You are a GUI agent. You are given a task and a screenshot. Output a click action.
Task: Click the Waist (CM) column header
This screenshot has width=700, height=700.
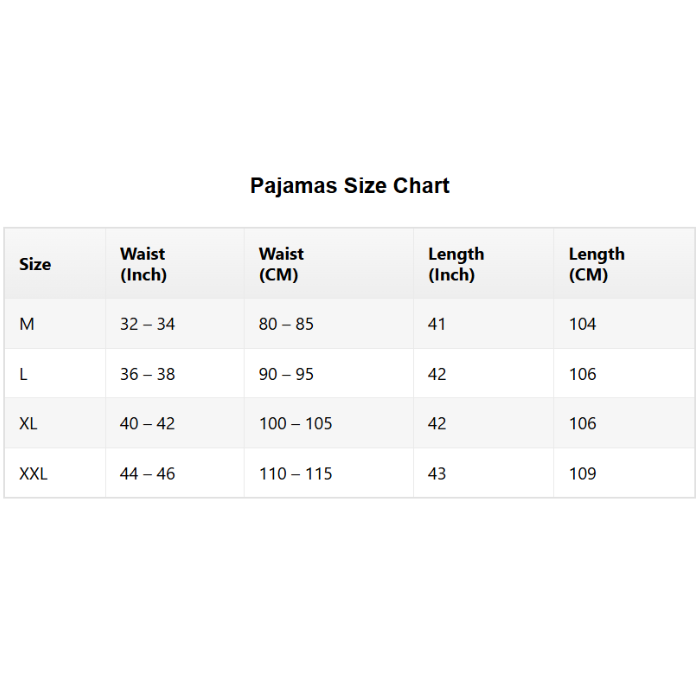[x=281, y=264]
